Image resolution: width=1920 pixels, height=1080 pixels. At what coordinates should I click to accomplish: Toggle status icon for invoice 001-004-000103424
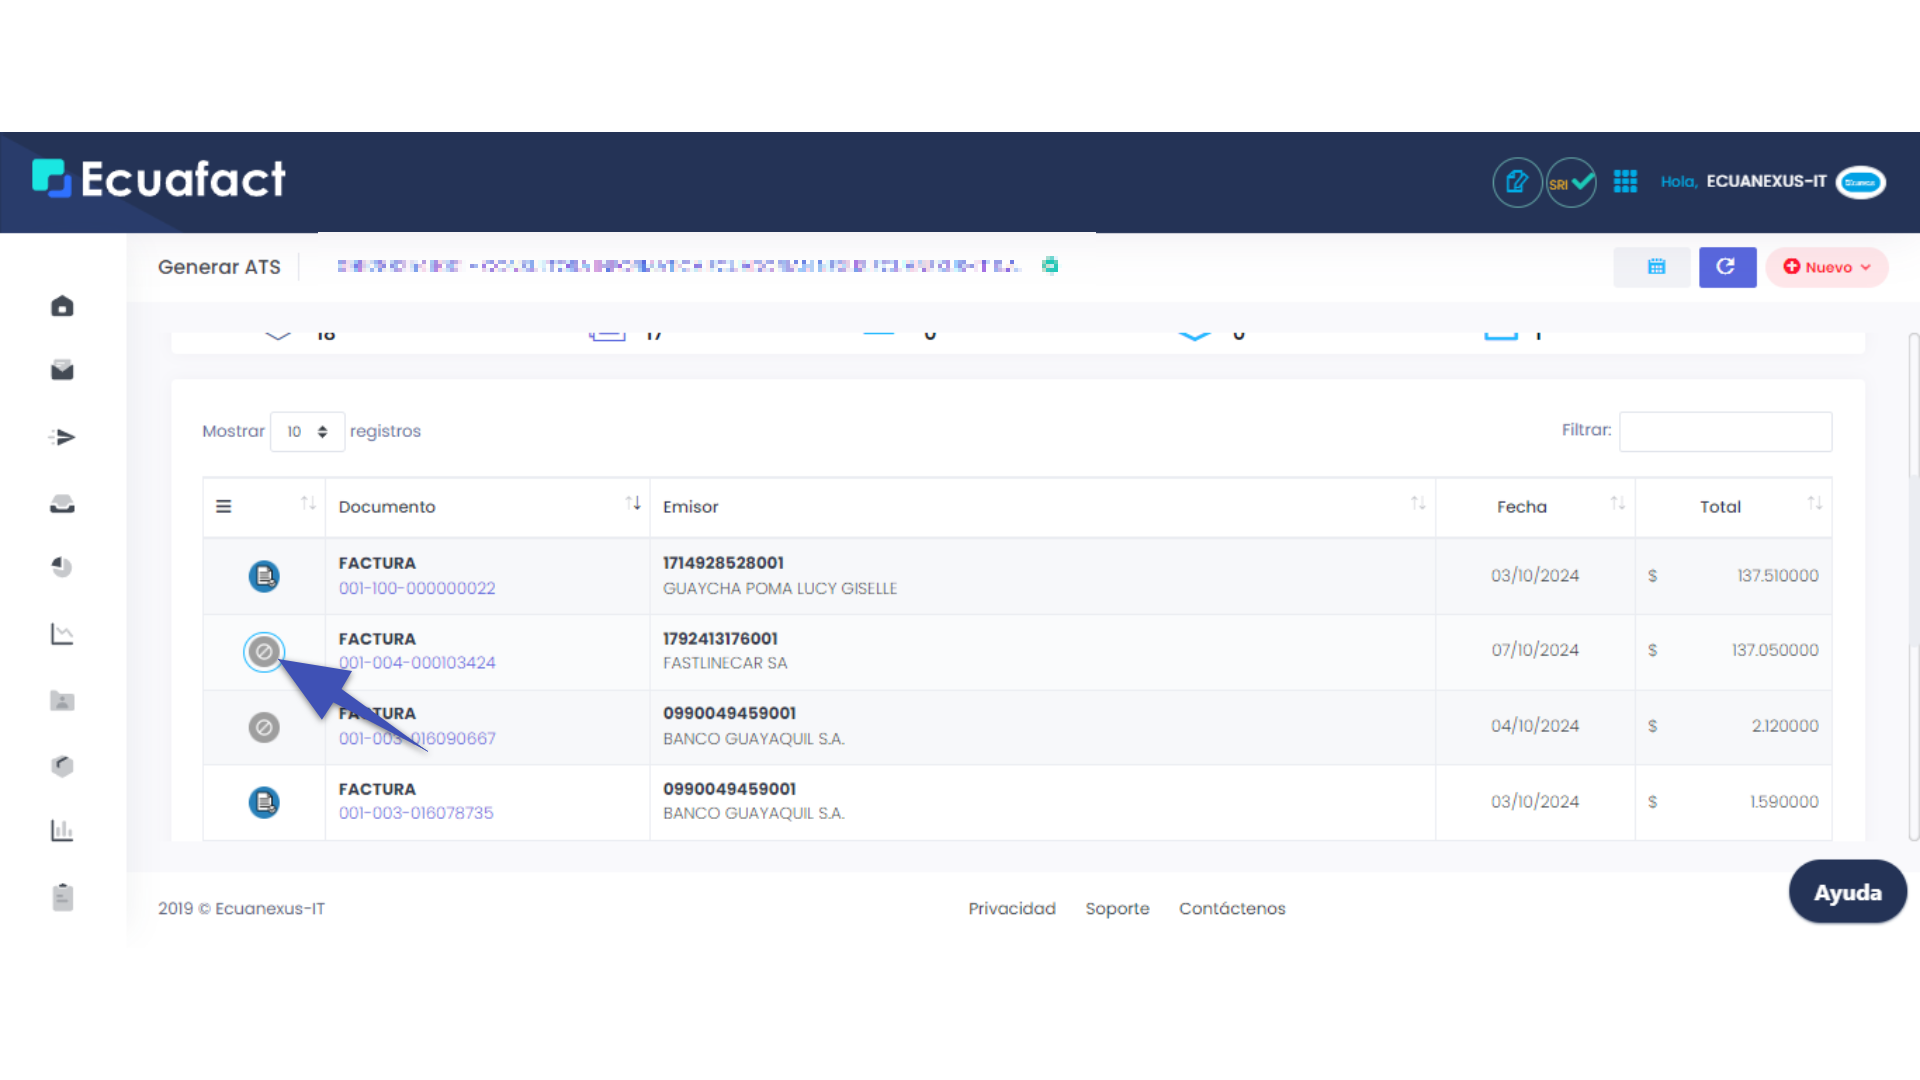pos(264,652)
